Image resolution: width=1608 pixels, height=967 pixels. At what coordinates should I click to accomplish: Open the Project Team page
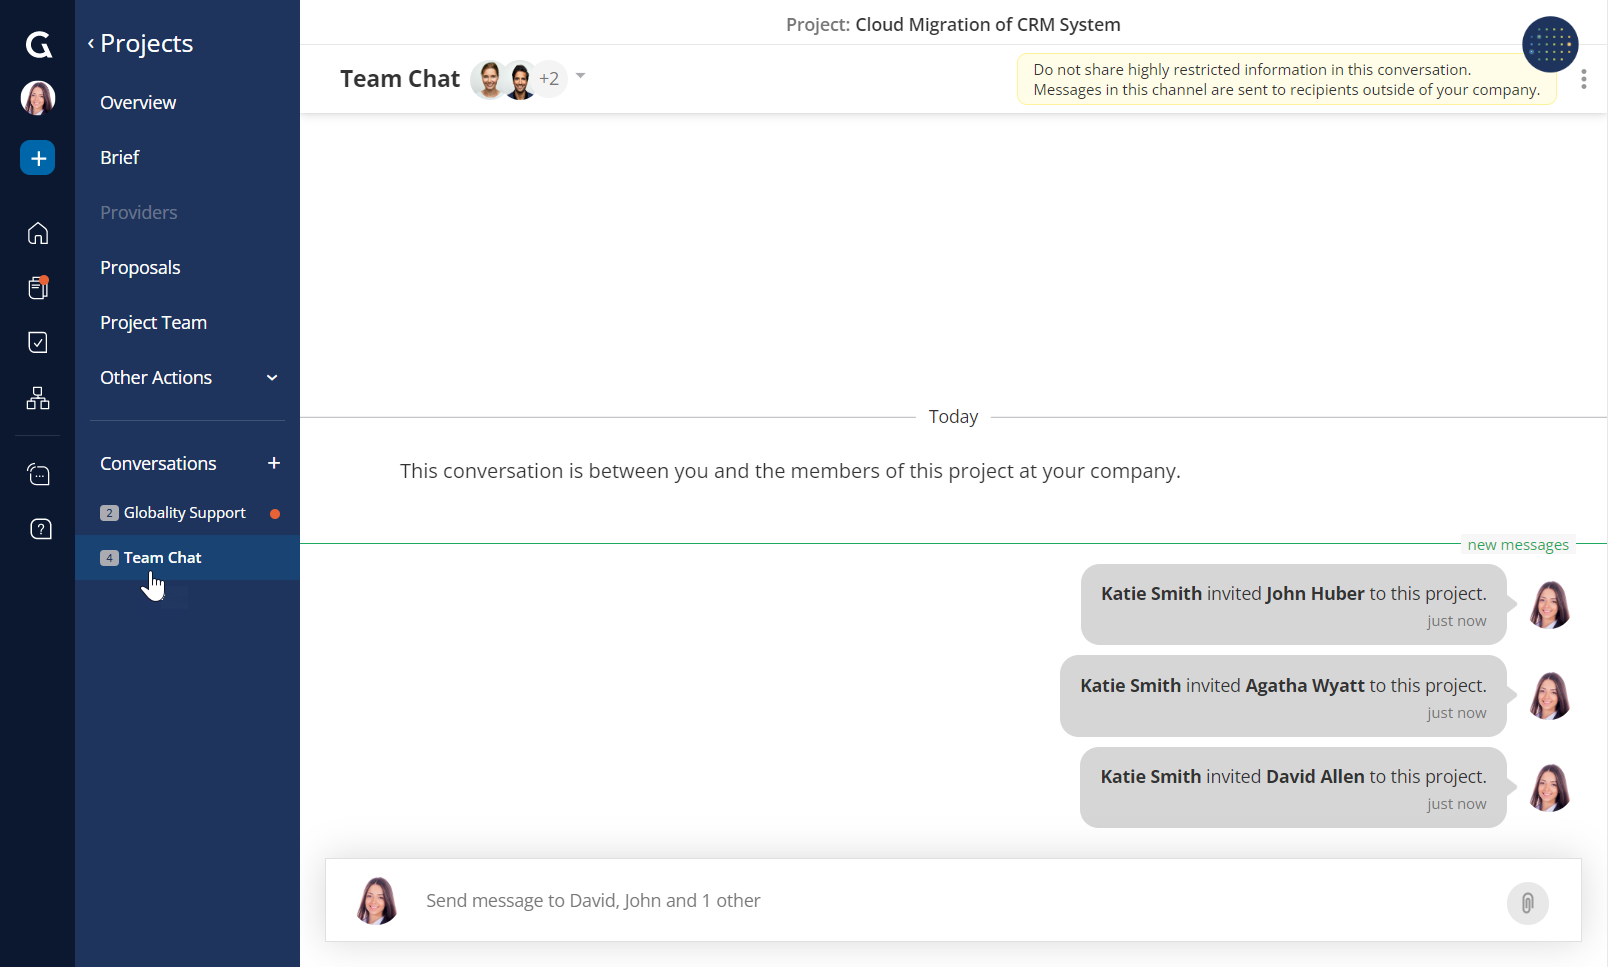[x=153, y=322]
